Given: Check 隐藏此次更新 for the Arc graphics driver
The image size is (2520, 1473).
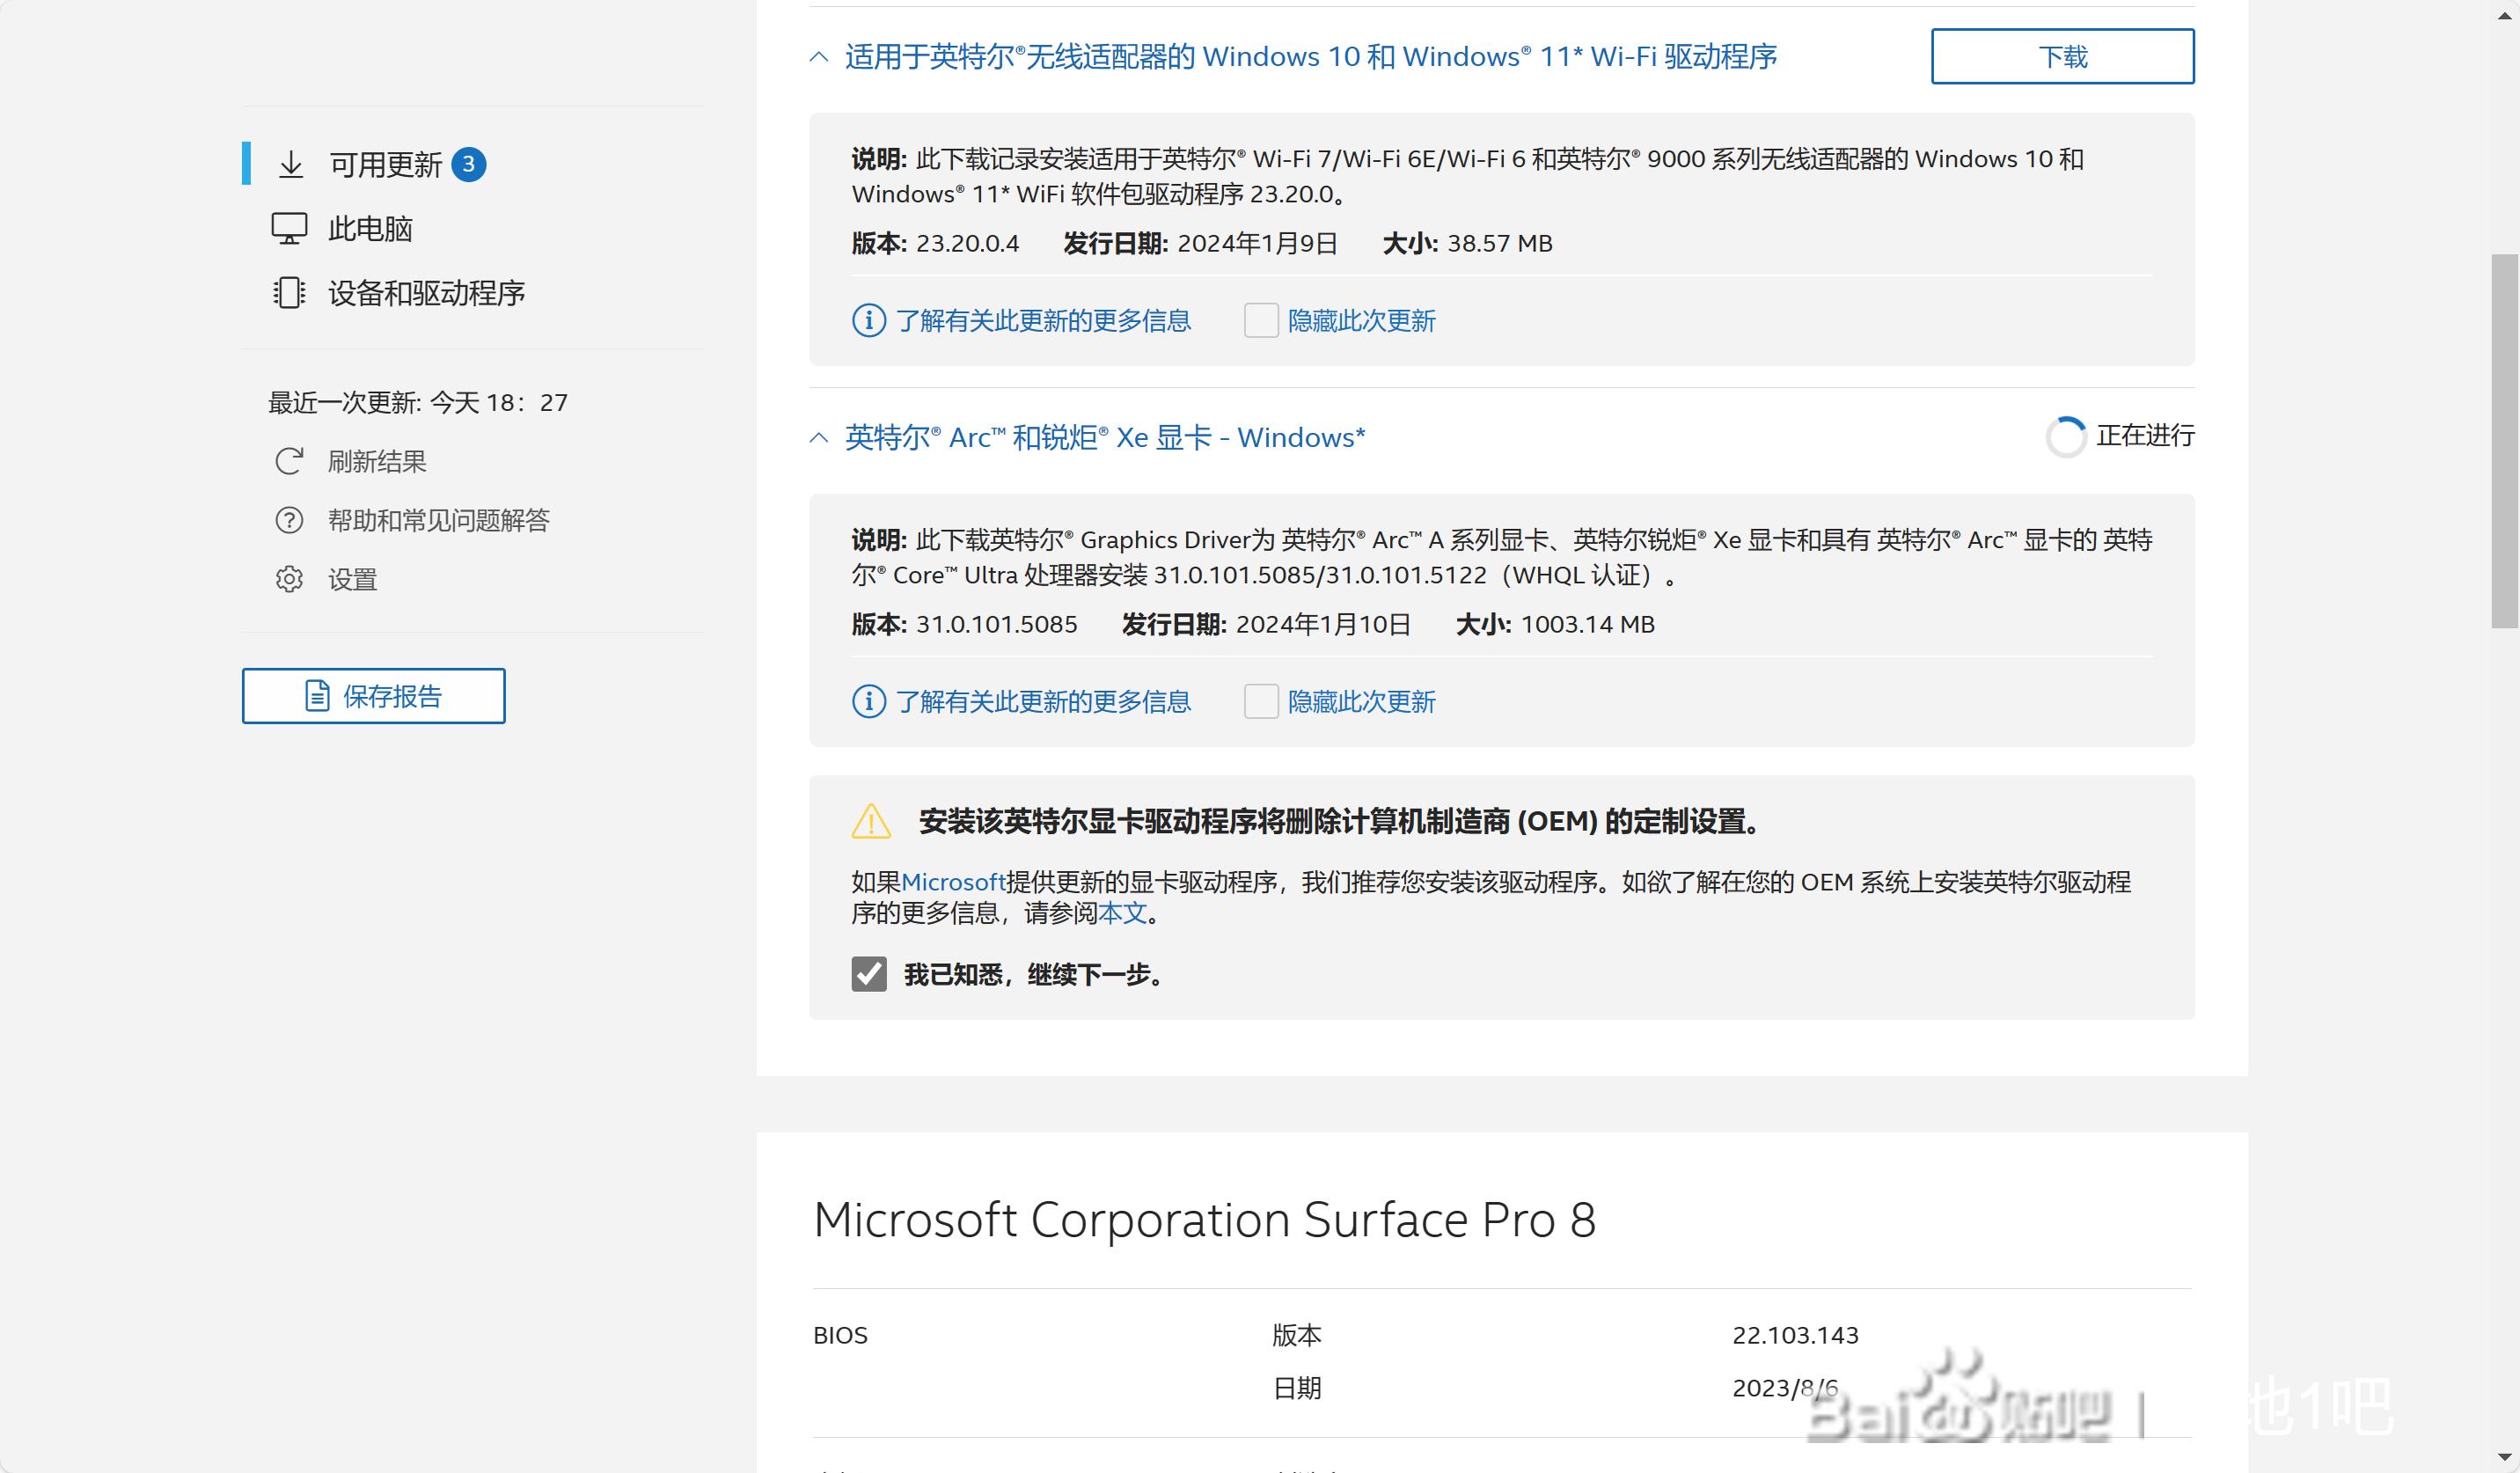Looking at the screenshot, I should tap(1261, 702).
